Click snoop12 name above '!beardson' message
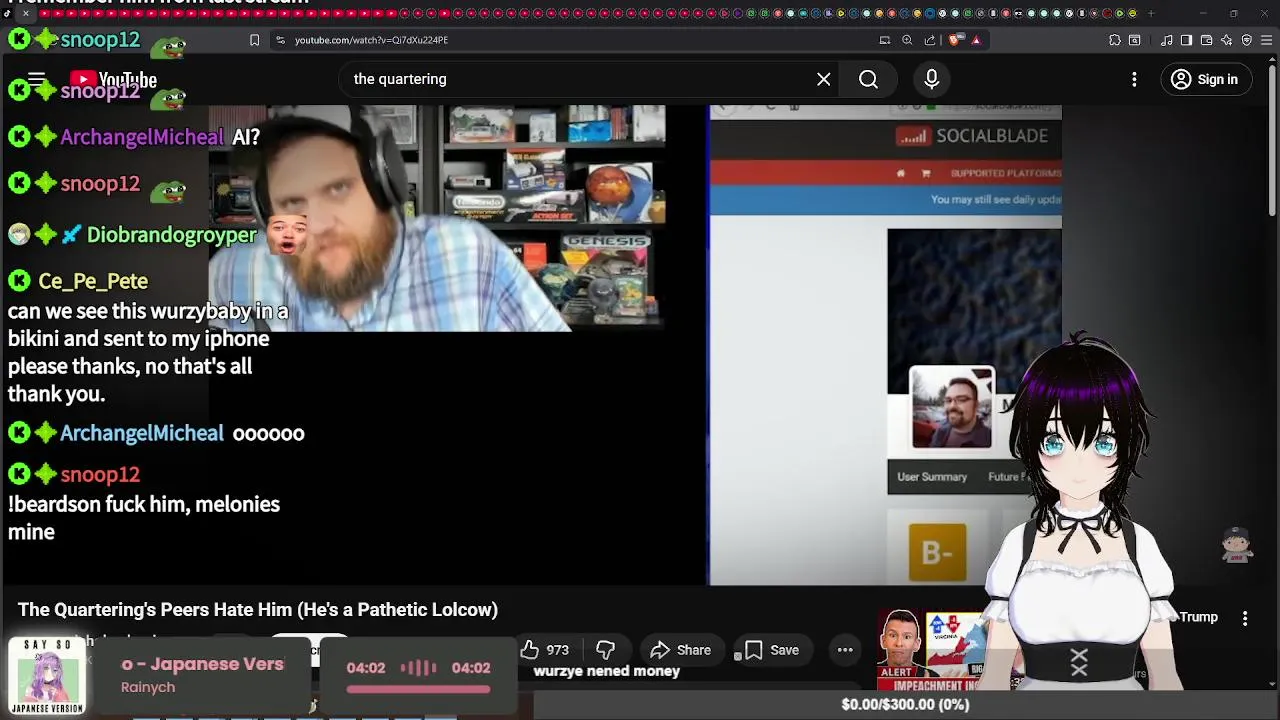The image size is (1280, 720). pos(100,475)
